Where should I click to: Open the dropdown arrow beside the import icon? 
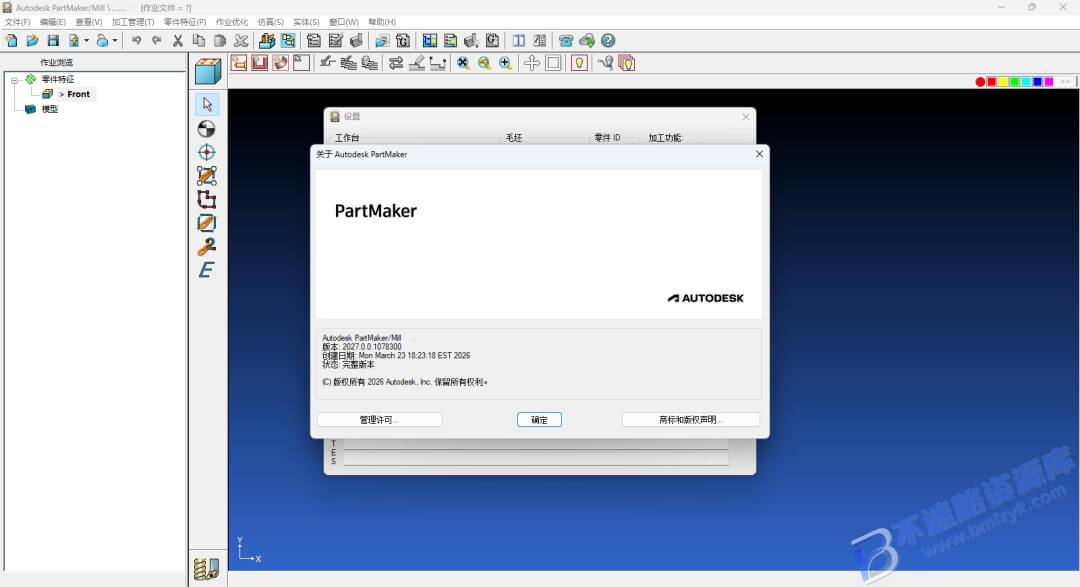click(x=87, y=41)
